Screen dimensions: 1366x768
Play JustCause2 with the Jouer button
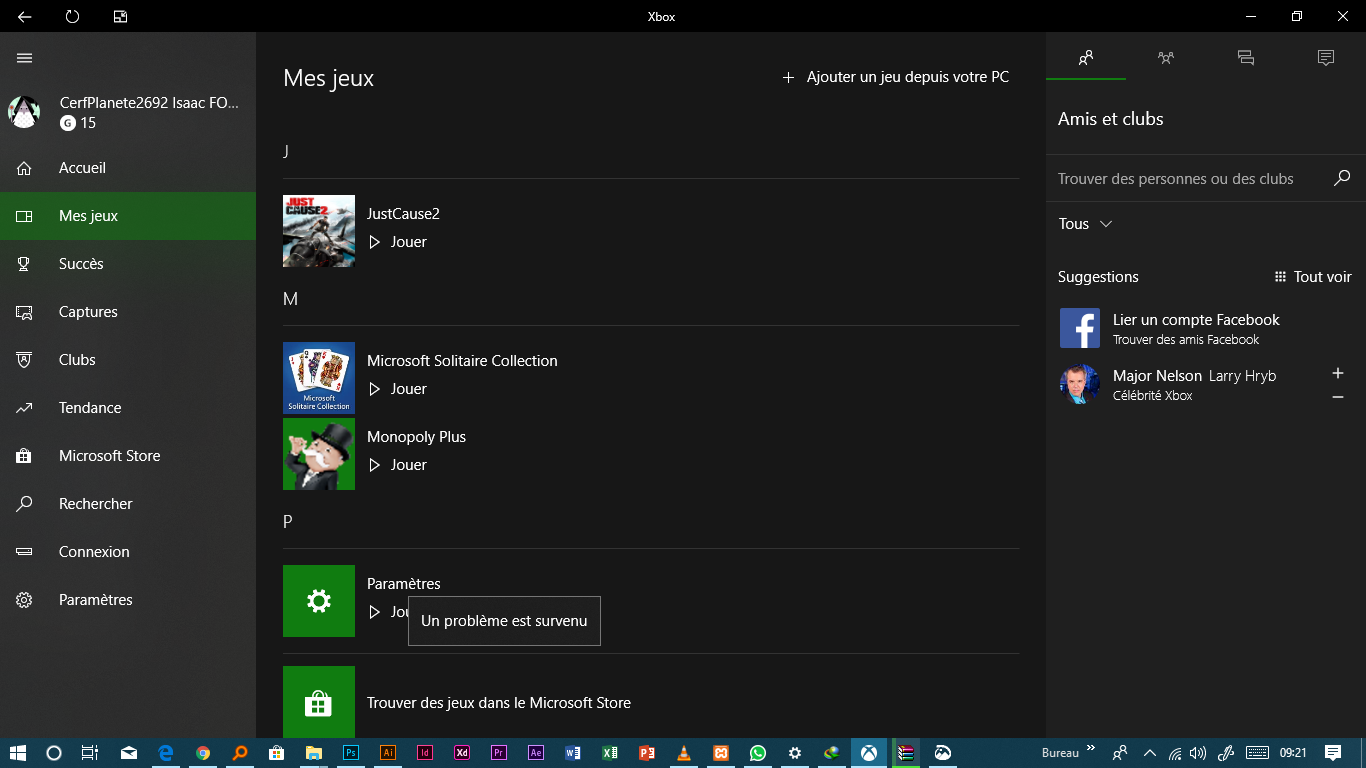click(x=398, y=242)
